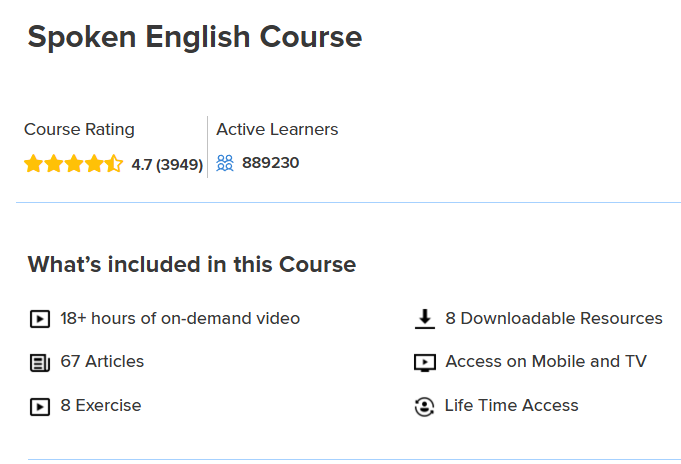Click the articles newspaper icon
The width and height of the screenshot is (681, 464).
tap(39, 363)
